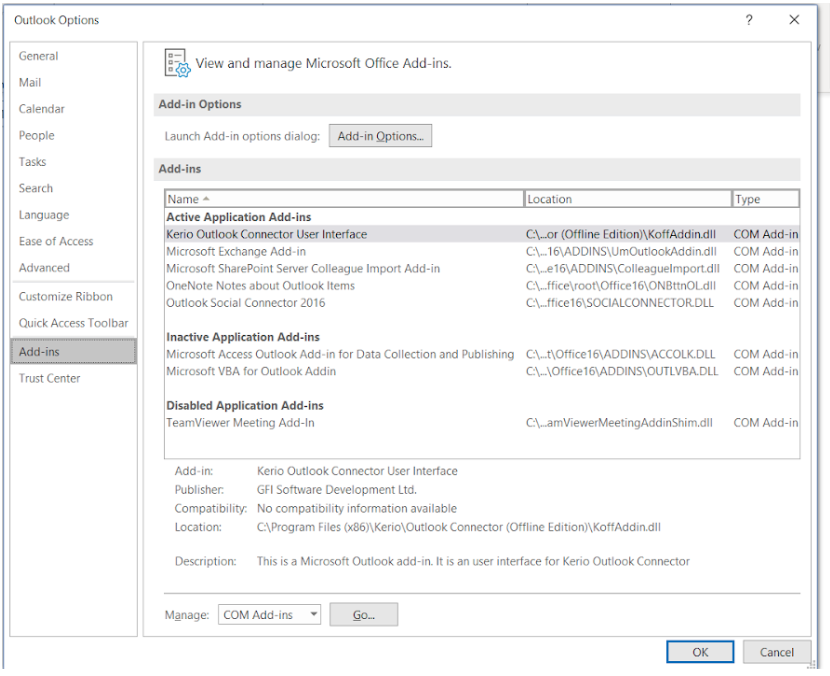
Task: Select Quick Access Toolbar category
Action: 73,323
